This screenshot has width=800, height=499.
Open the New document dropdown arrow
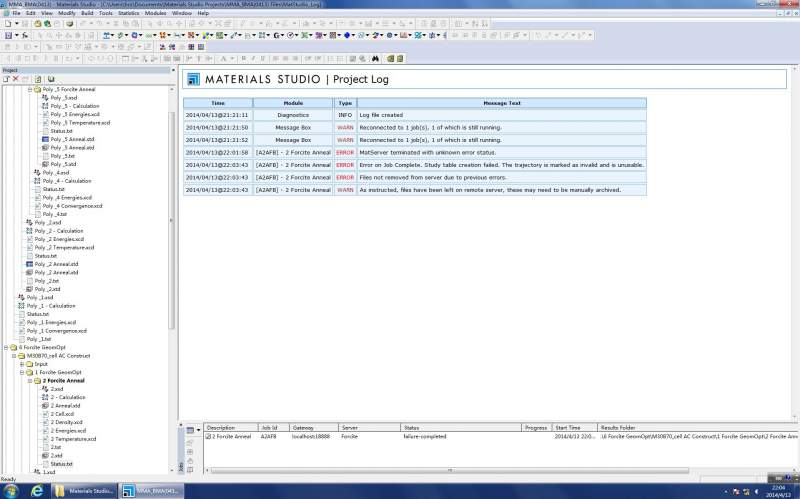(x=16, y=23)
